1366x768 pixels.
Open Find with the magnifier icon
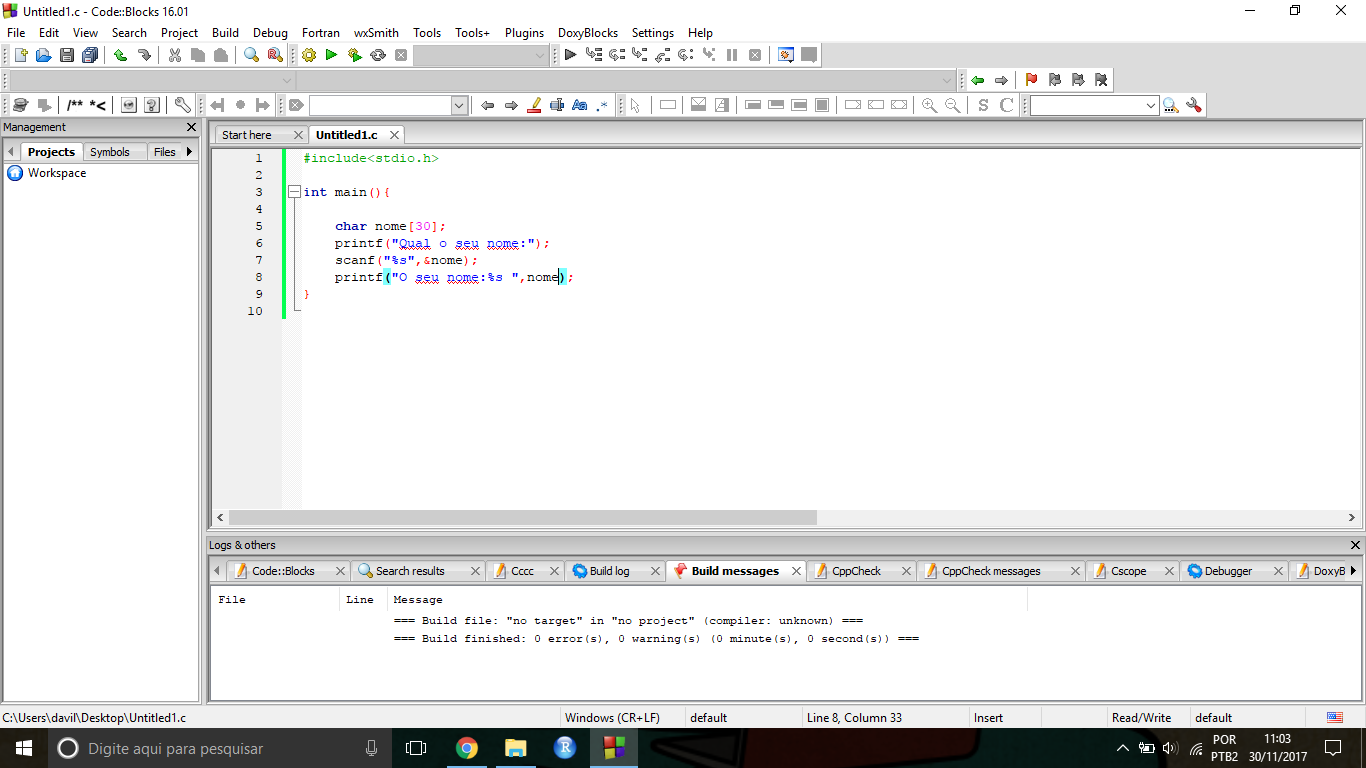coord(251,55)
